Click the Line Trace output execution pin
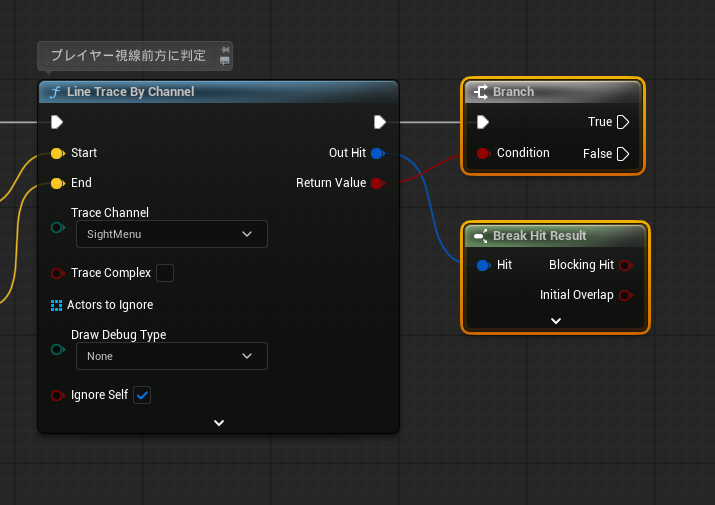 coord(380,122)
